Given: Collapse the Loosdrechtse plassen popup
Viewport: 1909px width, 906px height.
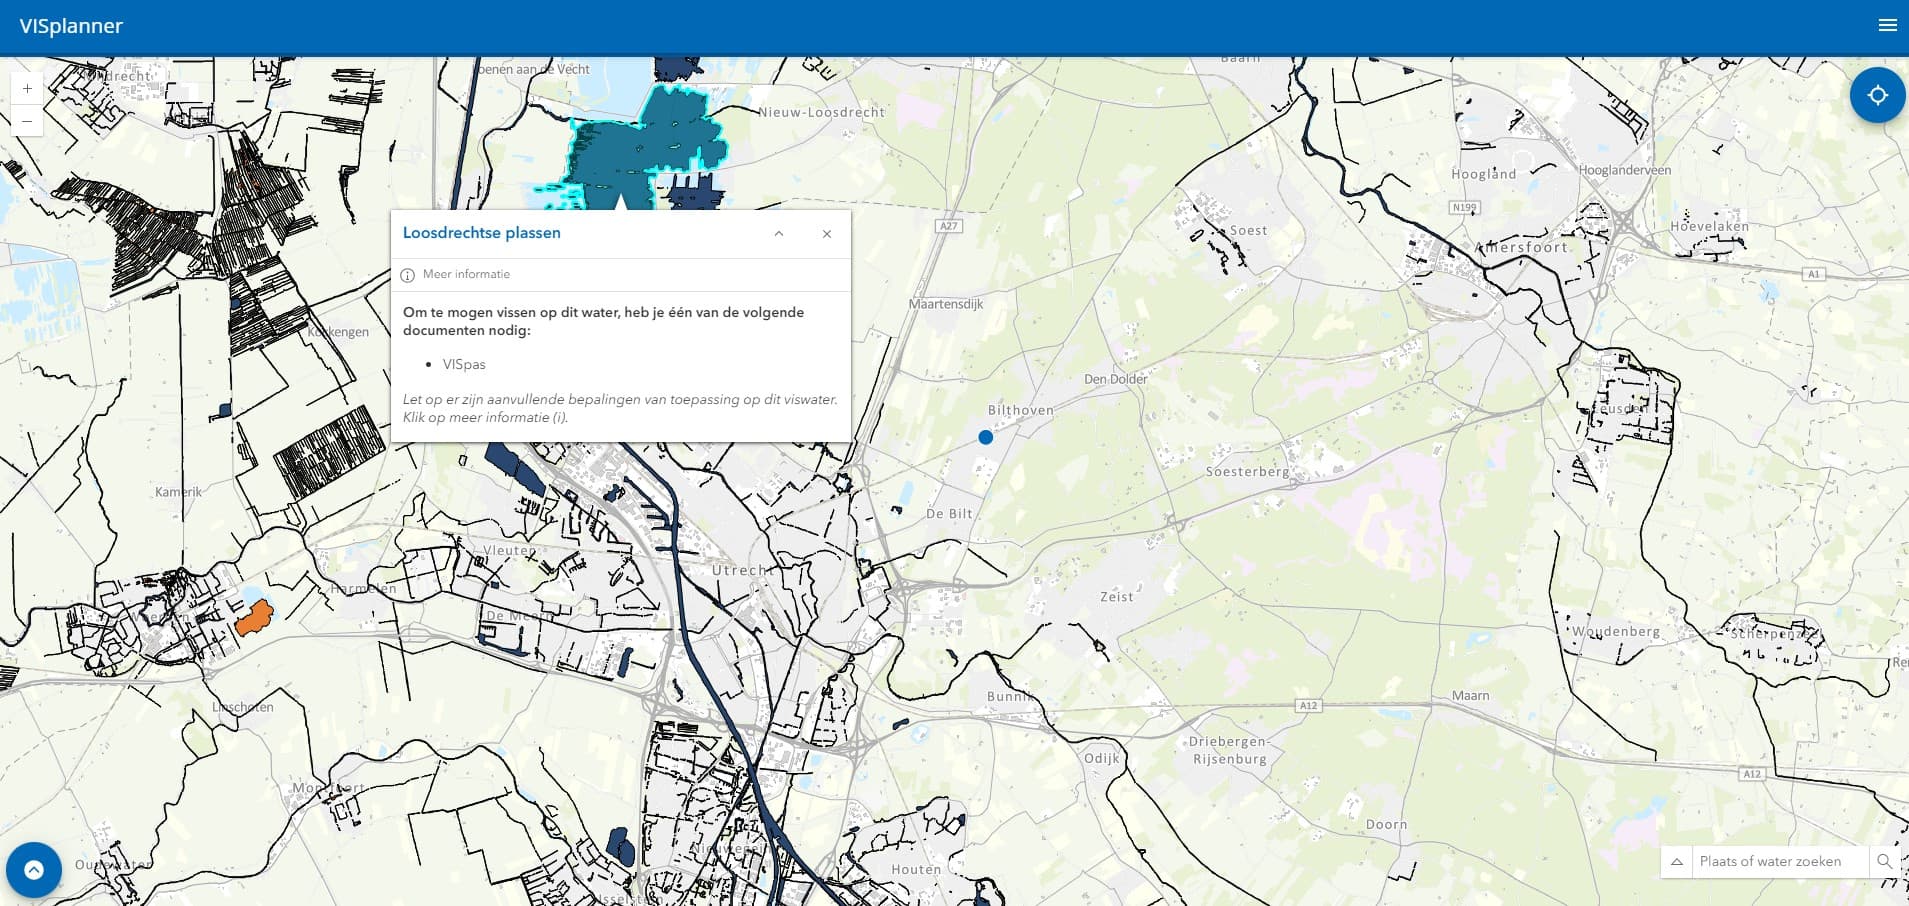Looking at the screenshot, I should pos(779,234).
